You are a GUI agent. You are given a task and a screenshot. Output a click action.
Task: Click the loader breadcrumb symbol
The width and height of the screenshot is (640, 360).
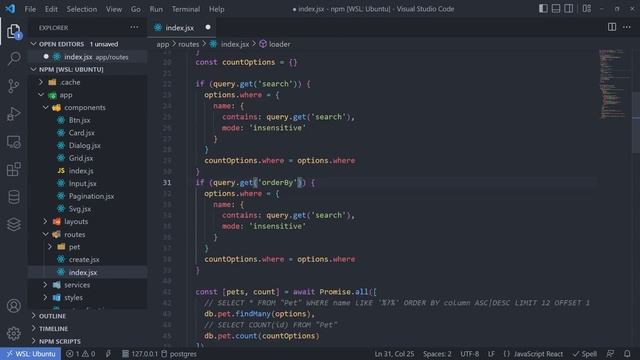point(275,44)
